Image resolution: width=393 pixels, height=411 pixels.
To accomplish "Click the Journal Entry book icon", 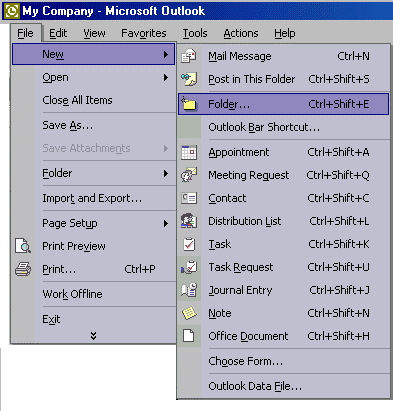I will click(189, 290).
